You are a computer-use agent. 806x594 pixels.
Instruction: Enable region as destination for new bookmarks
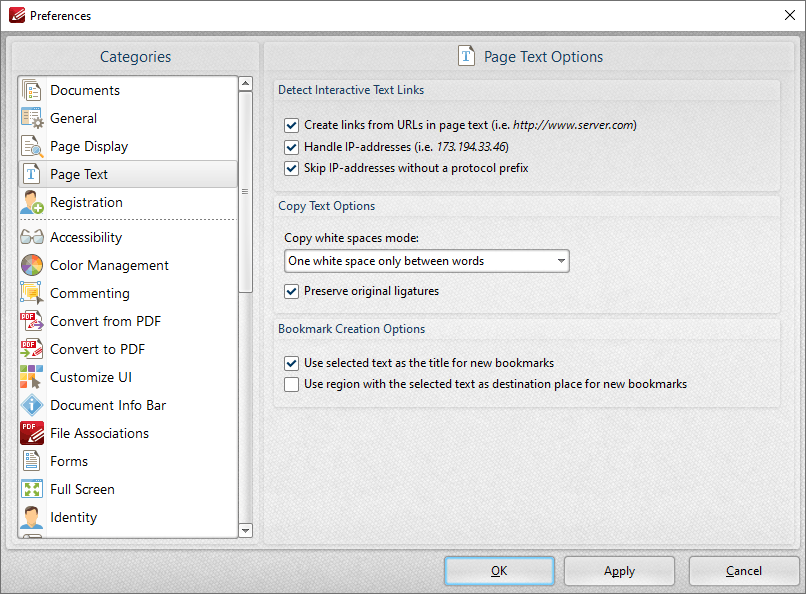tap(291, 384)
